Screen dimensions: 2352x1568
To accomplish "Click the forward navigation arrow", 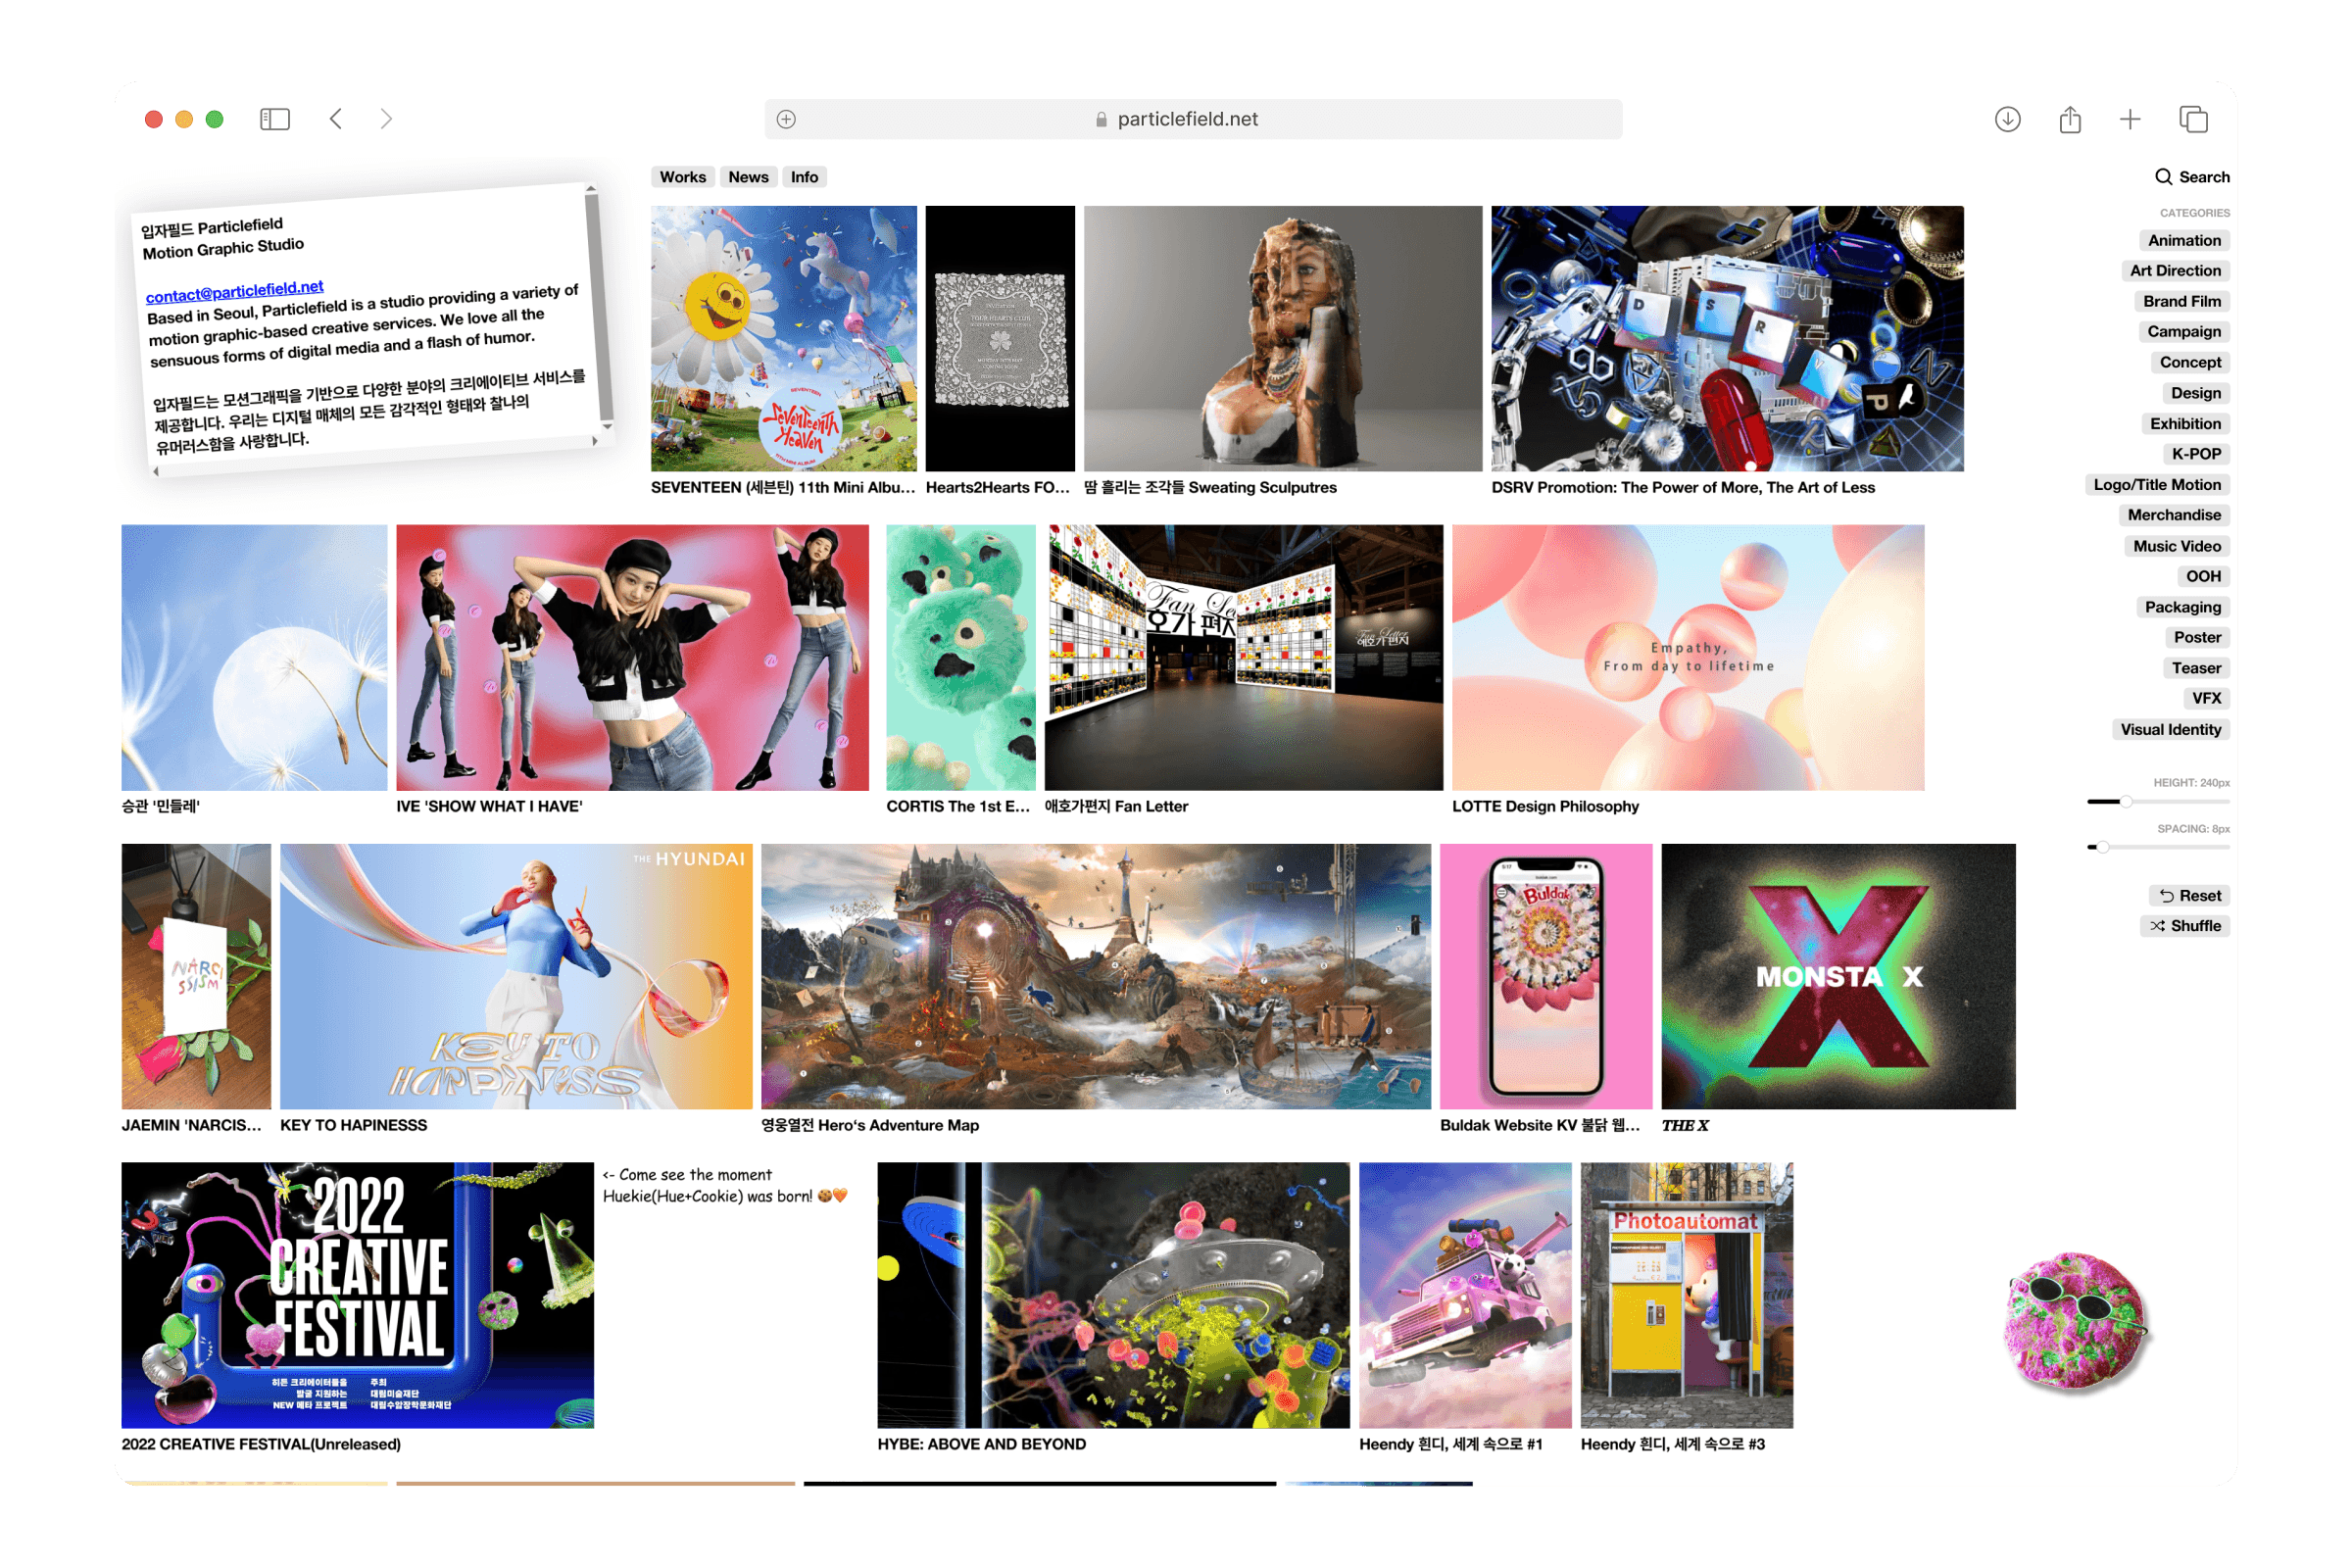I will pos(387,119).
